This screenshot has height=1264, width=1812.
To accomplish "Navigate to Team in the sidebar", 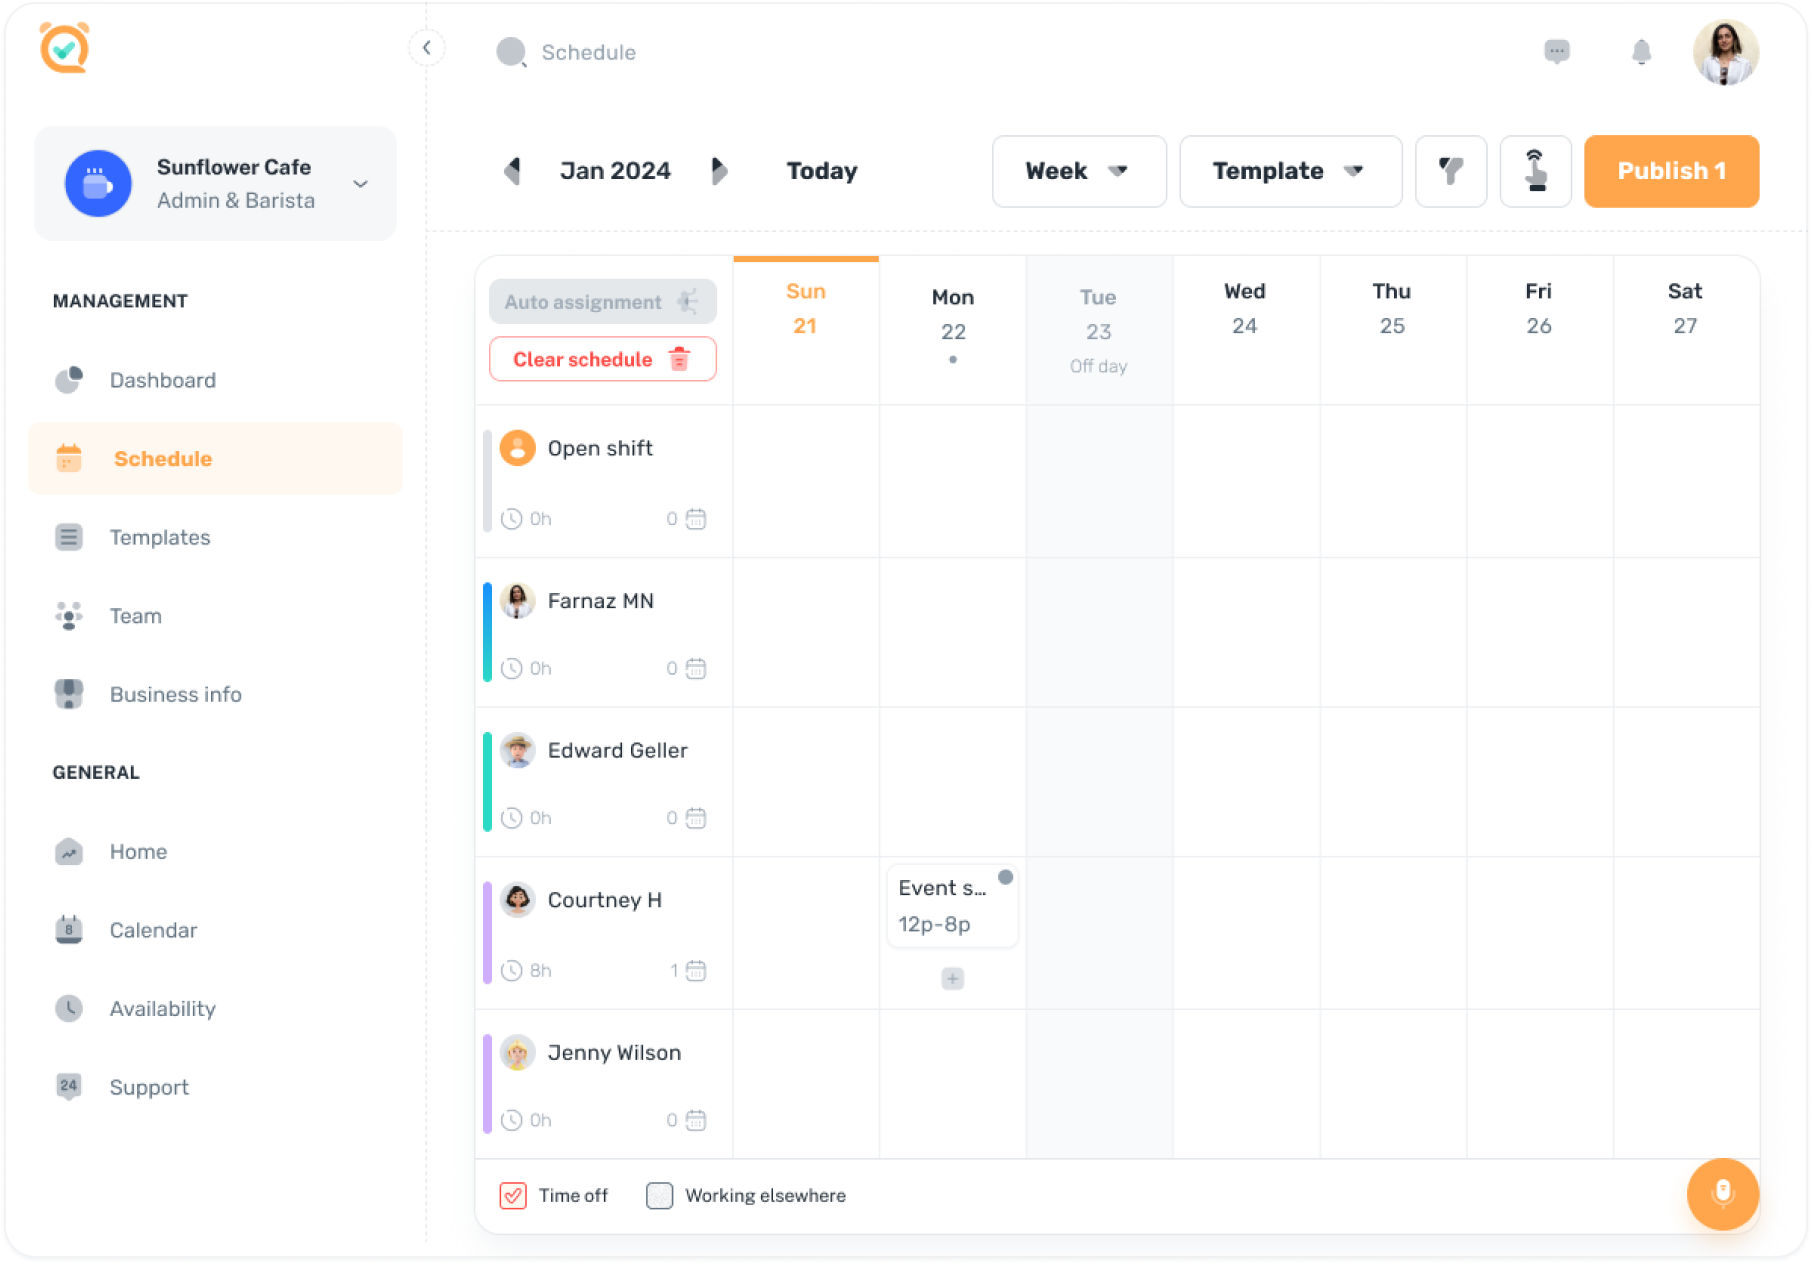I will coord(135,616).
